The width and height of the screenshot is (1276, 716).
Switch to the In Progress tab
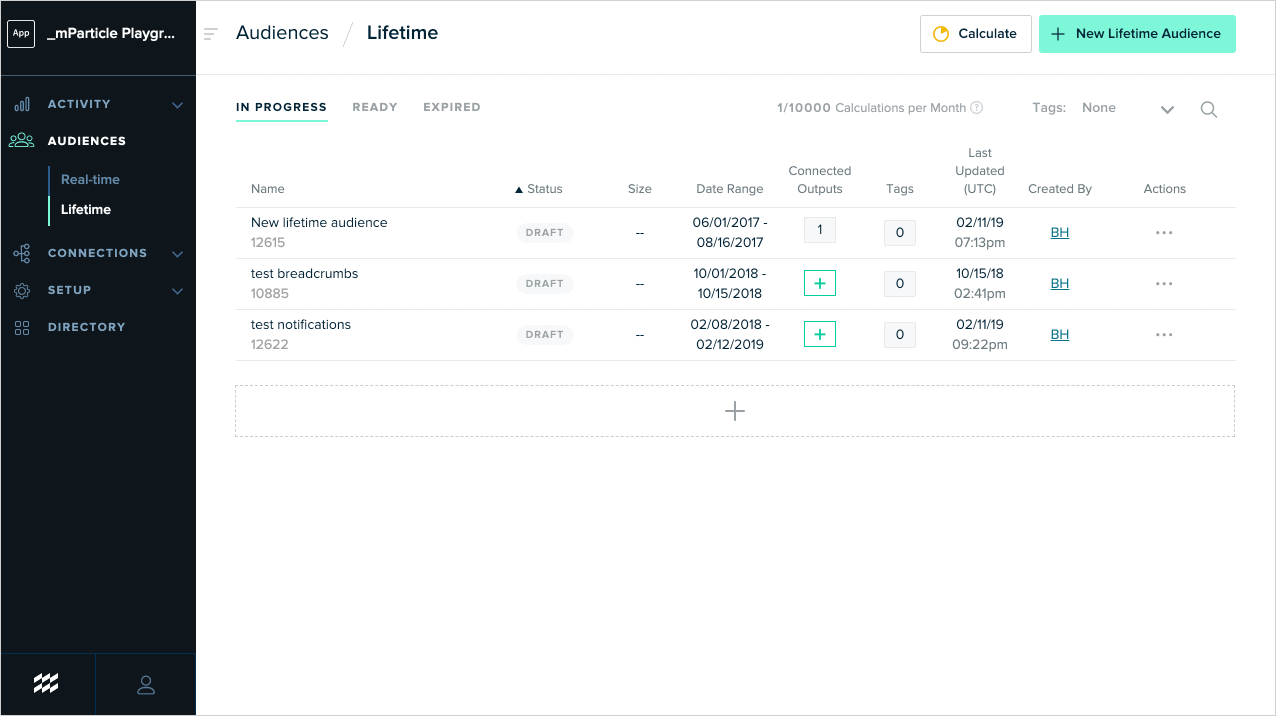[281, 107]
